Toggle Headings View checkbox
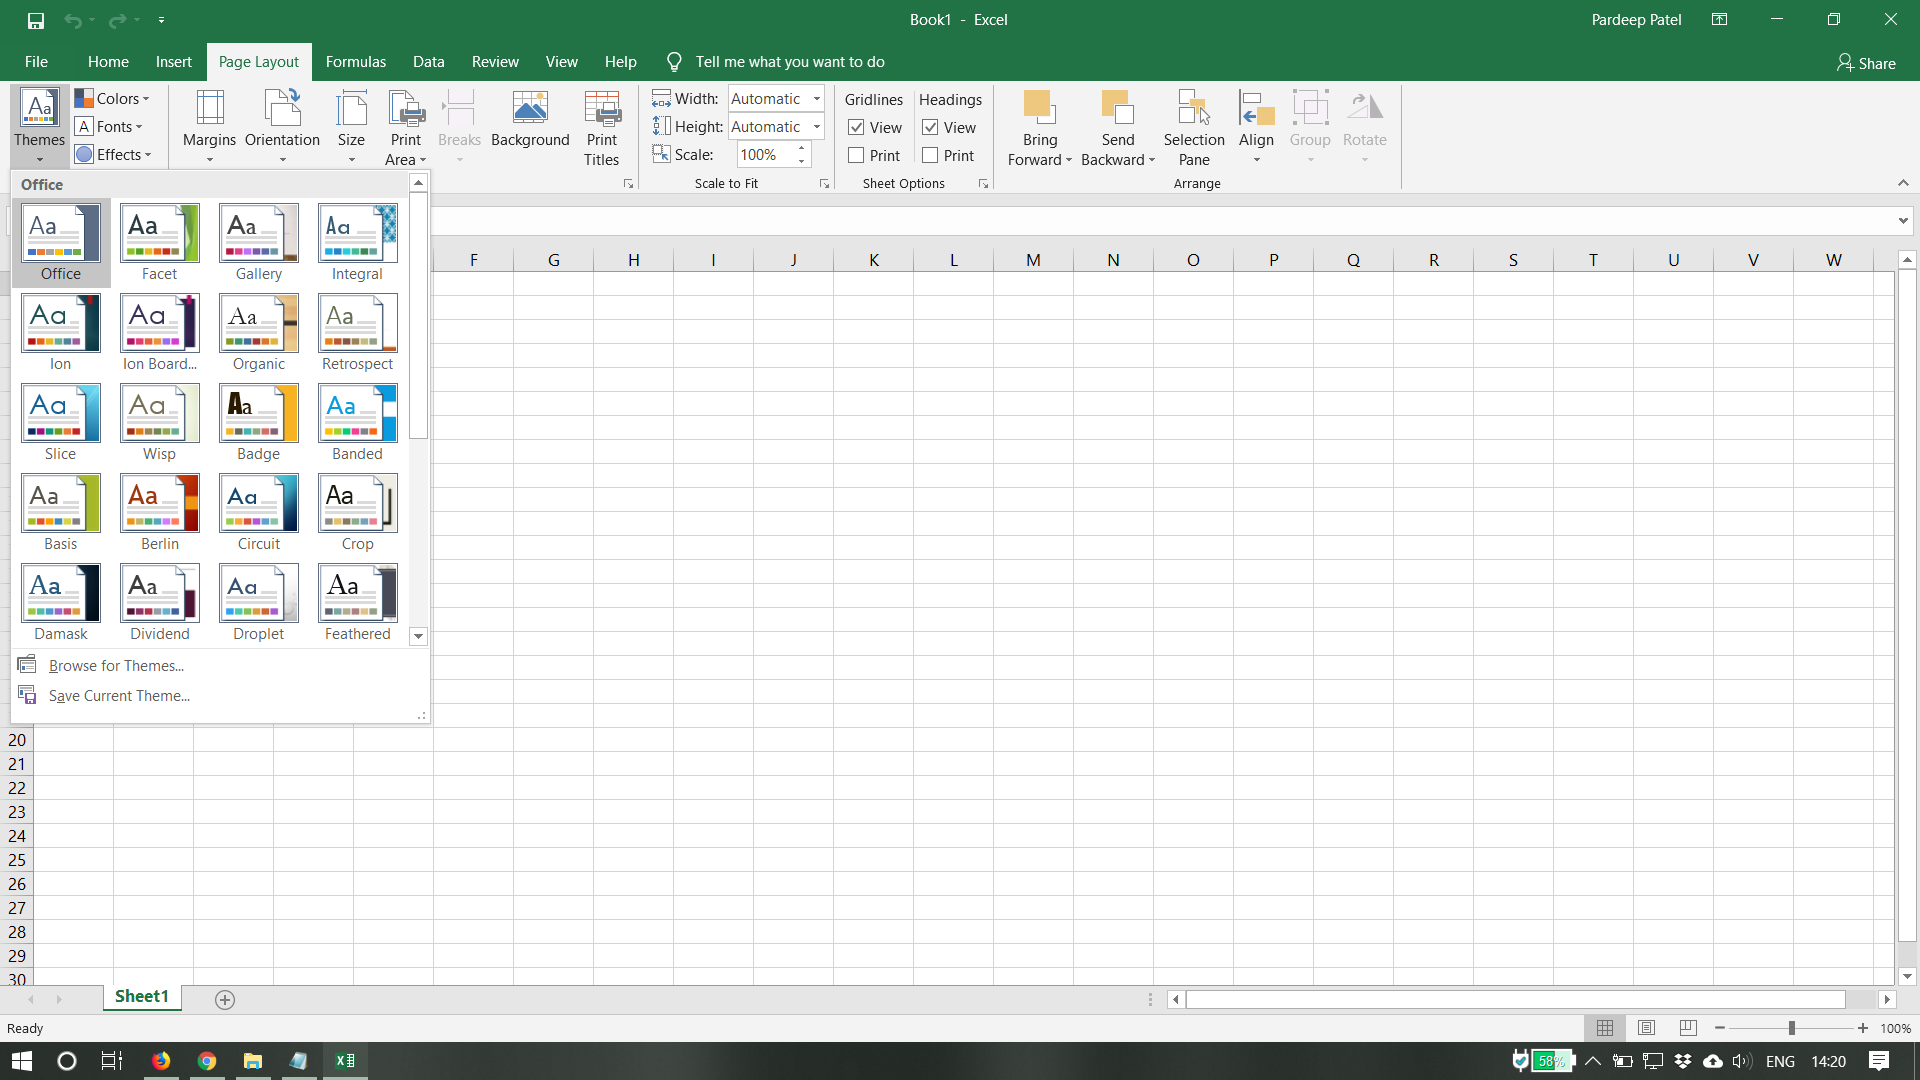Screen dimensions: 1920x1080 click(x=930, y=127)
